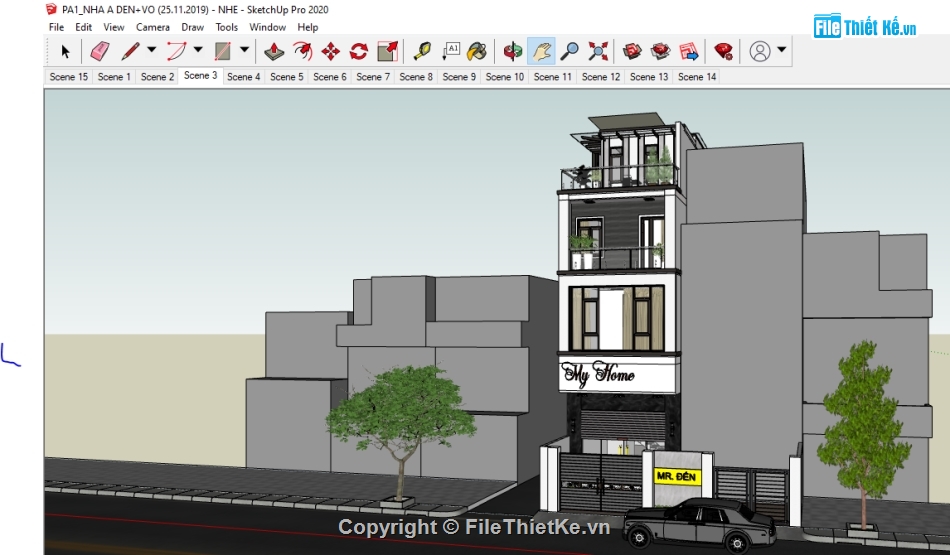Activate the Orbit tool
The width and height of the screenshot is (950, 555).
[x=513, y=52]
